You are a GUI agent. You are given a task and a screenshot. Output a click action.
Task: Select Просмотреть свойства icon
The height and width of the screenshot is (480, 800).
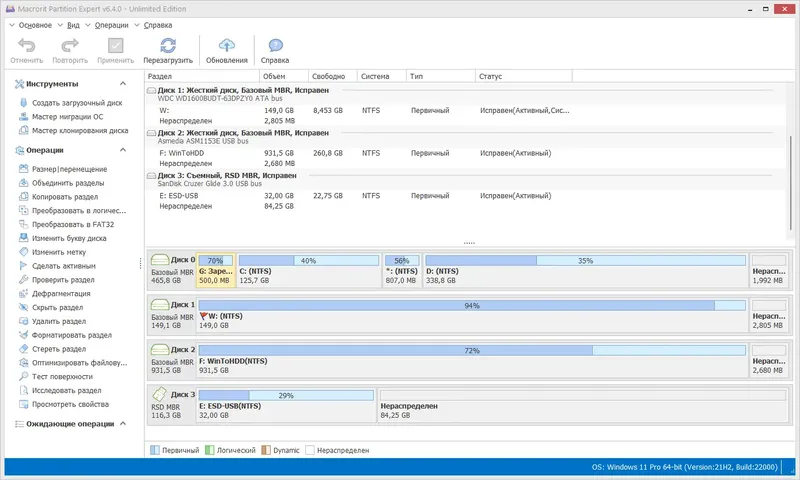point(23,404)
